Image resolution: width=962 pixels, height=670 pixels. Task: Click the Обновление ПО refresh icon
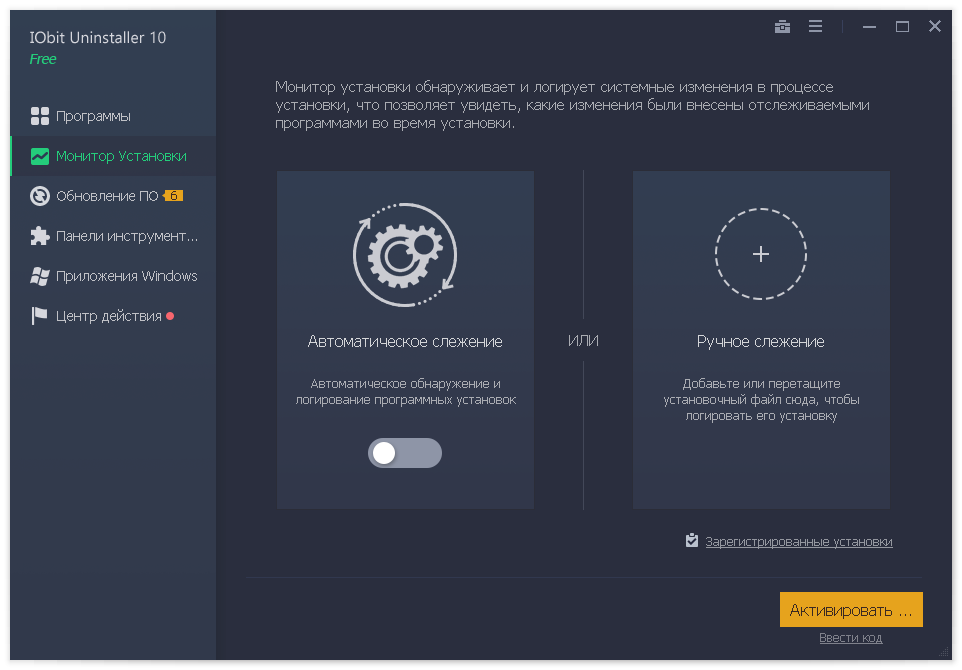(40, 196)
